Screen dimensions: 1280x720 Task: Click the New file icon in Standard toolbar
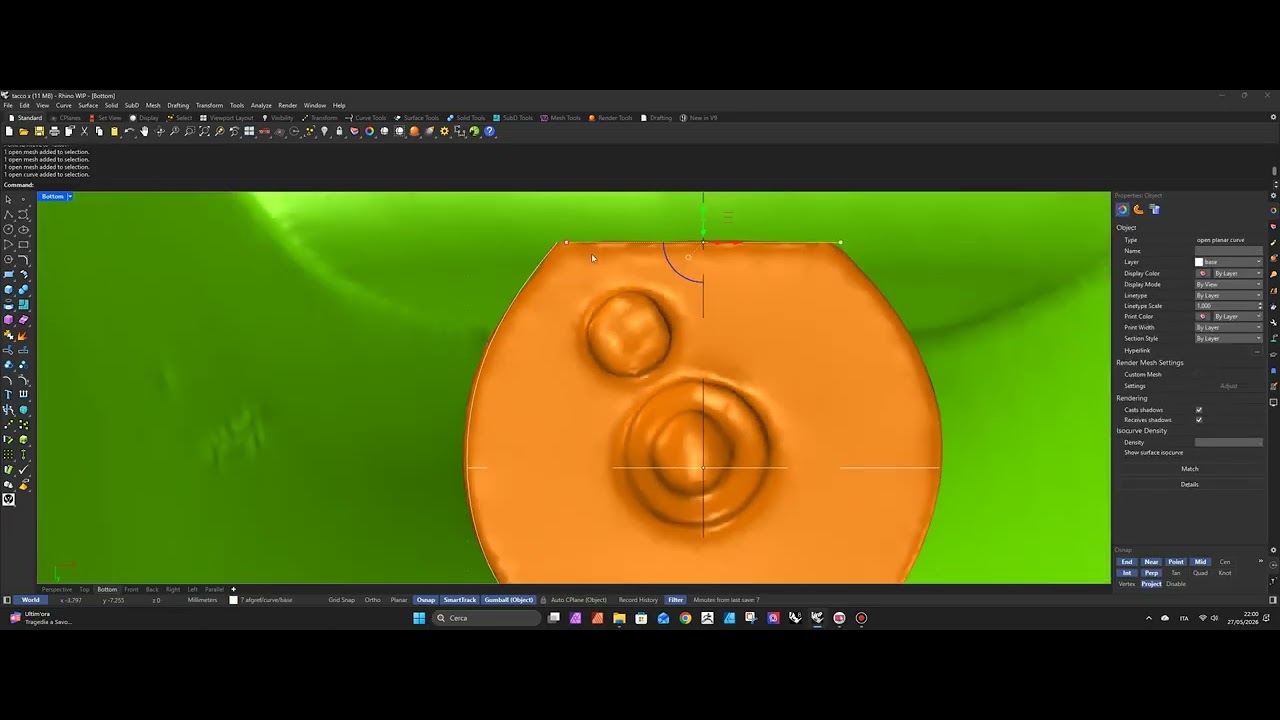[x=9, y=131]
